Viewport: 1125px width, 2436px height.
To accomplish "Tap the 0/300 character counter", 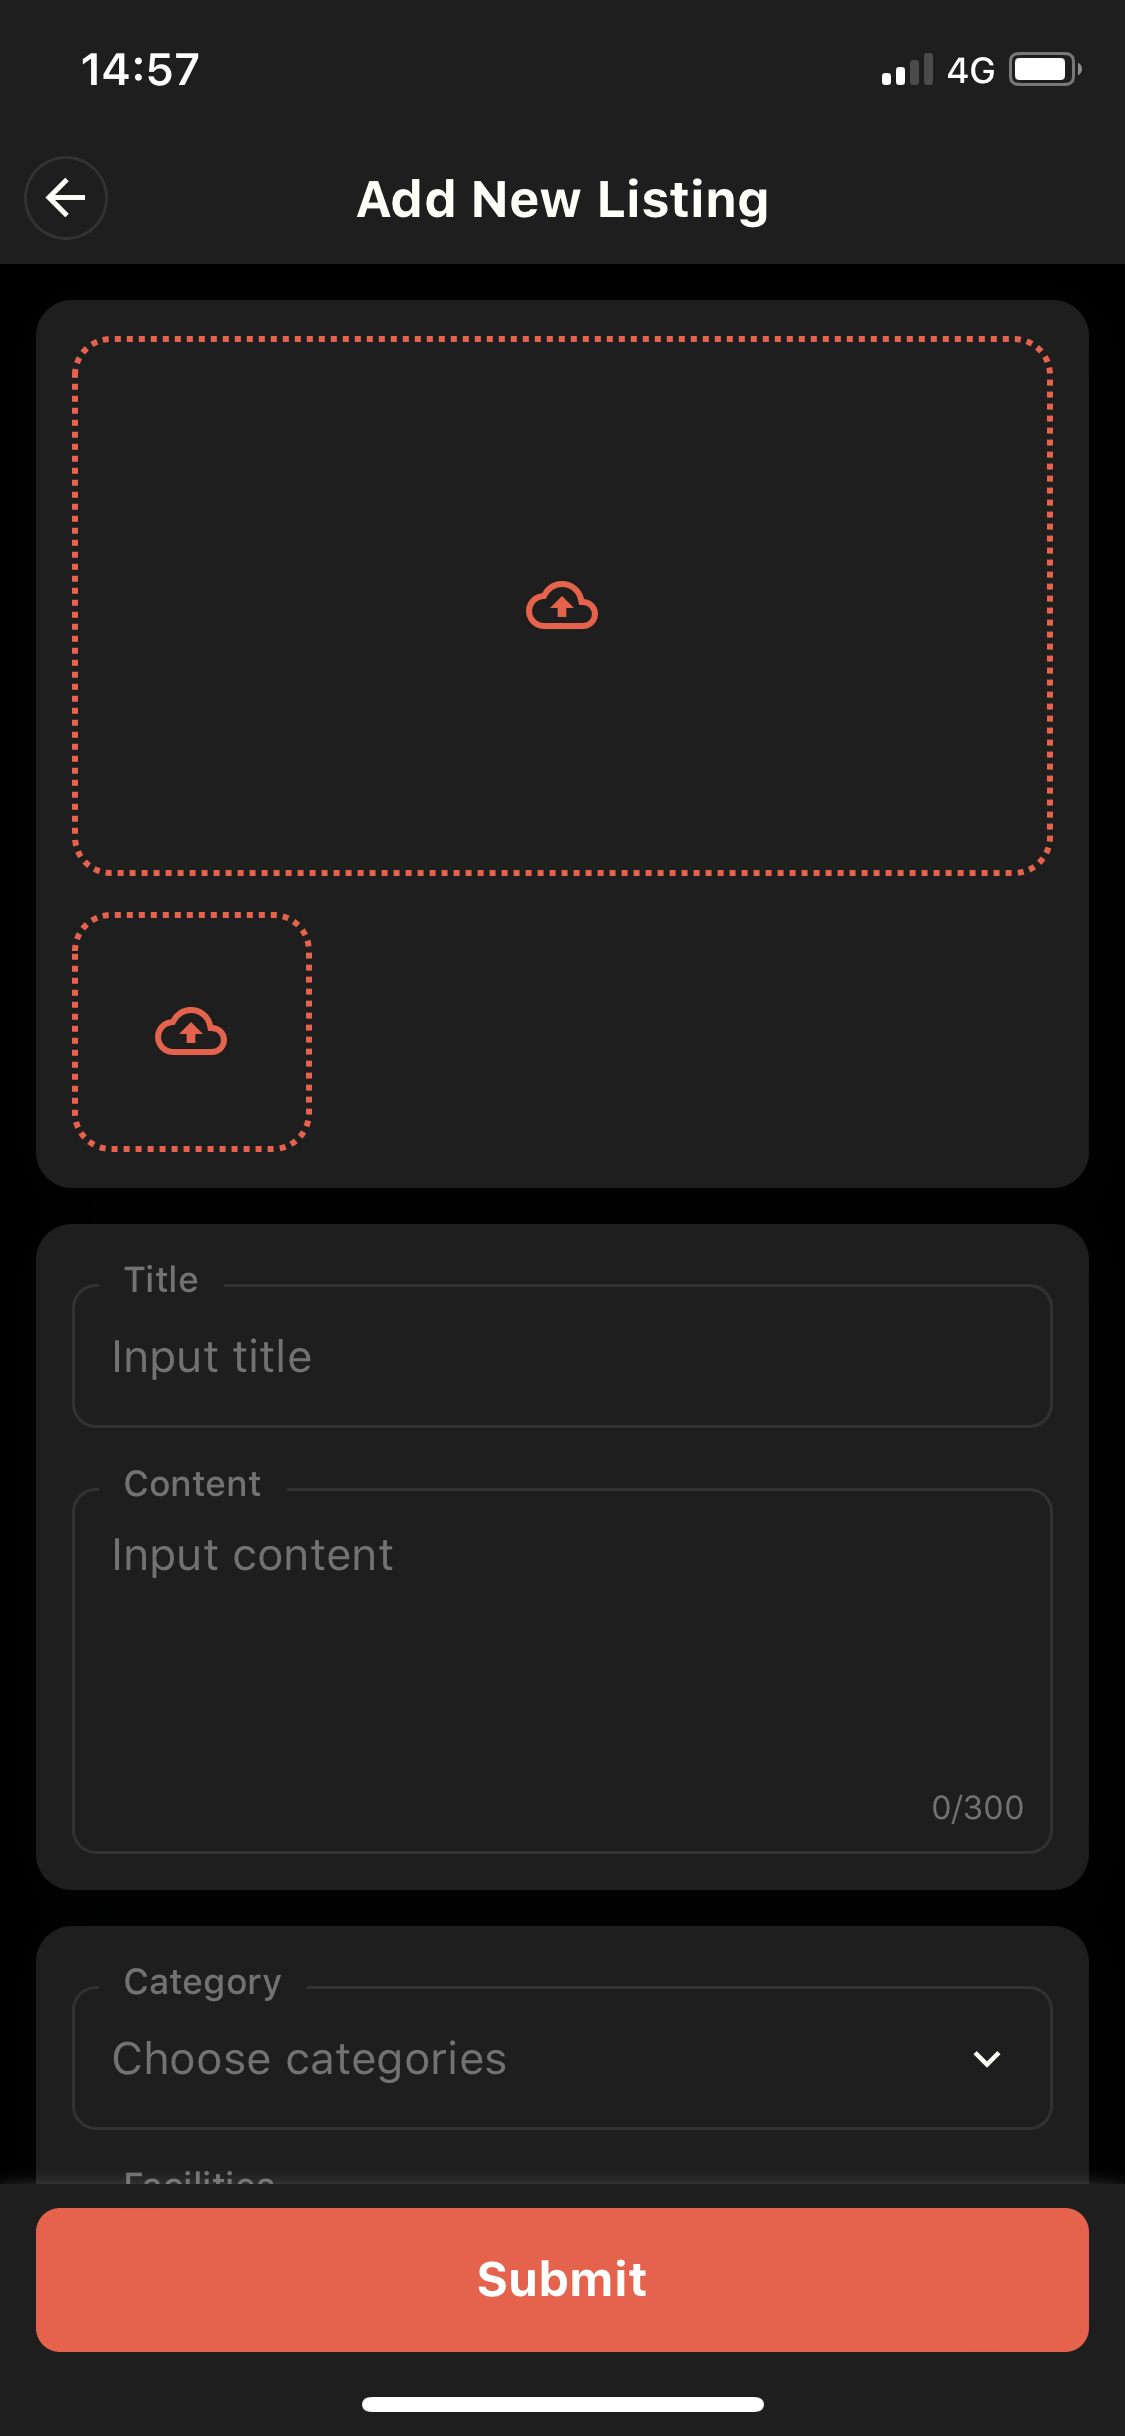I will pyautogui.click(x=978, y=1808).
